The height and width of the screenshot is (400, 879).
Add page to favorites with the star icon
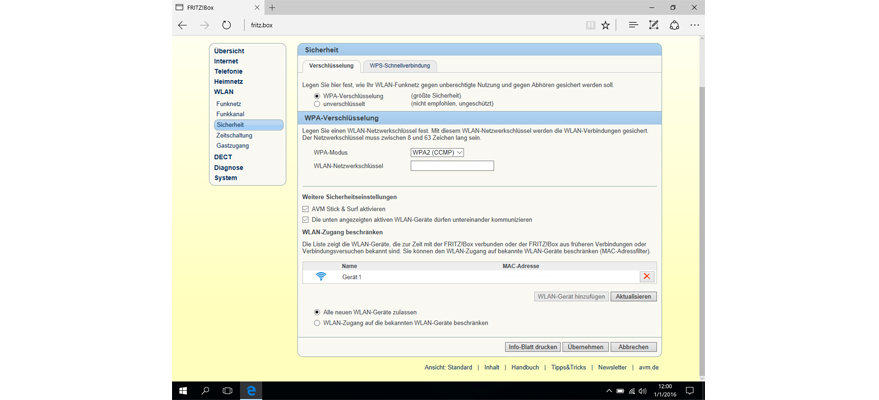point(605,25)
